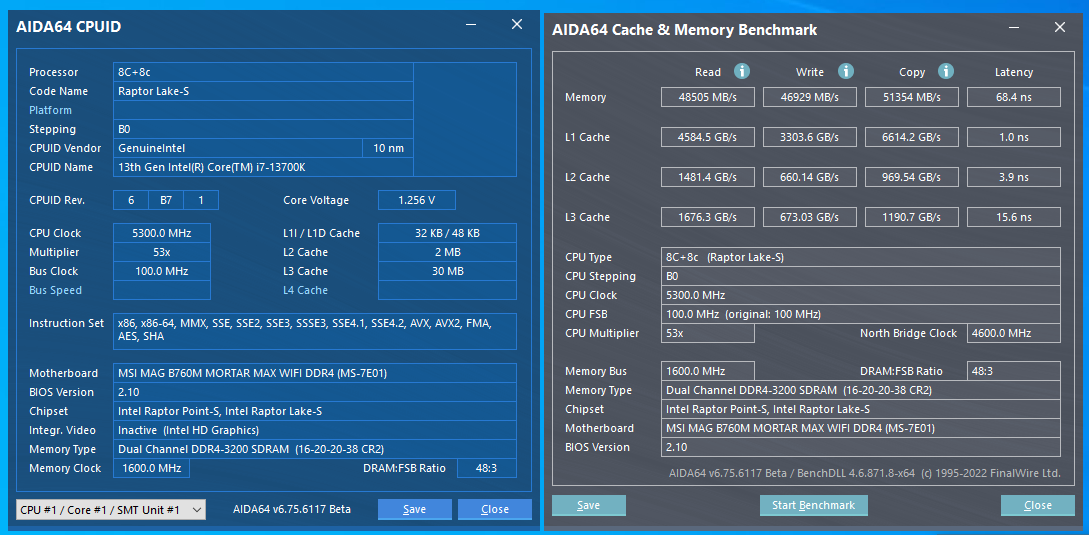Image resolution: width=1089 pixels, height=535 pixels.
Task: Click the Bus Speed link label
Action: (x=56, y=290)
